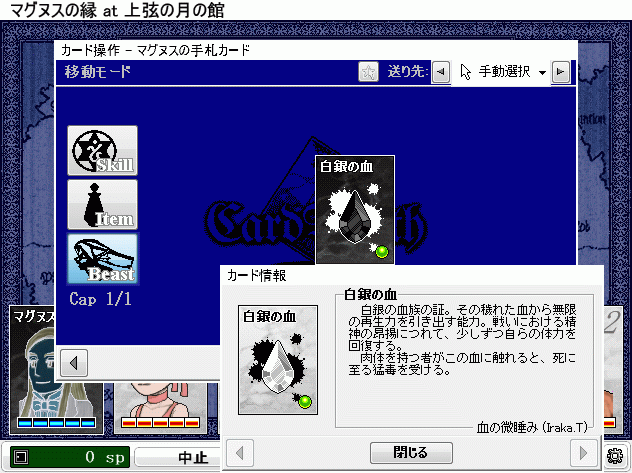Select the girl character portrait with red bars
The image size is (632, 473).
[x=160, y=408]
